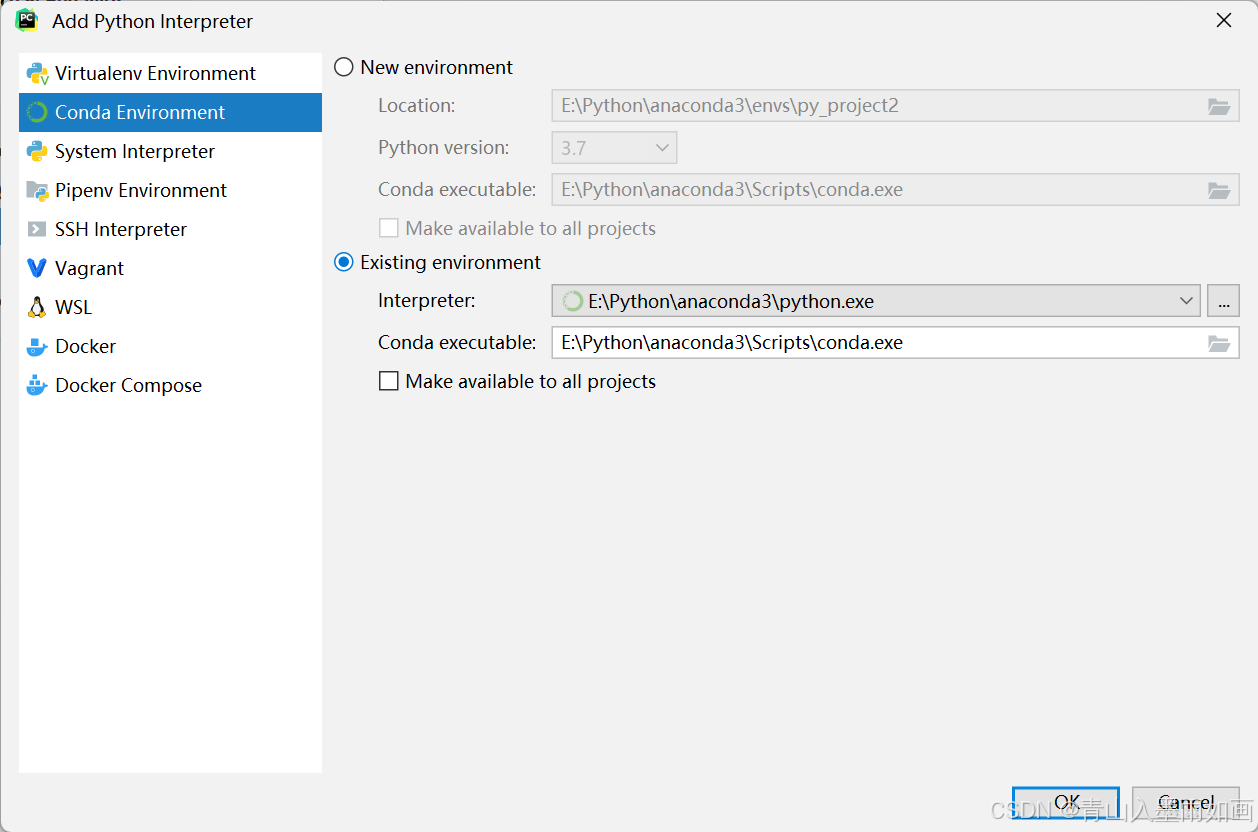Select Docker Compose from the list

[170, 386]
